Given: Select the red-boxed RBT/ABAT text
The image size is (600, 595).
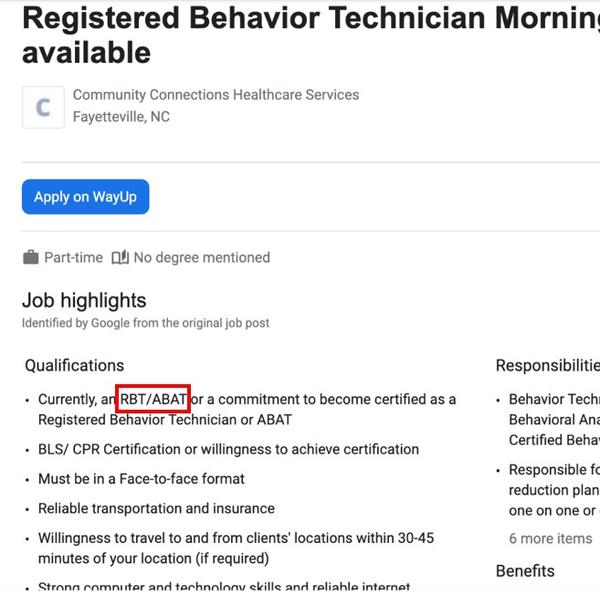Looking at the screenshot, I should (x=153, y=399).
